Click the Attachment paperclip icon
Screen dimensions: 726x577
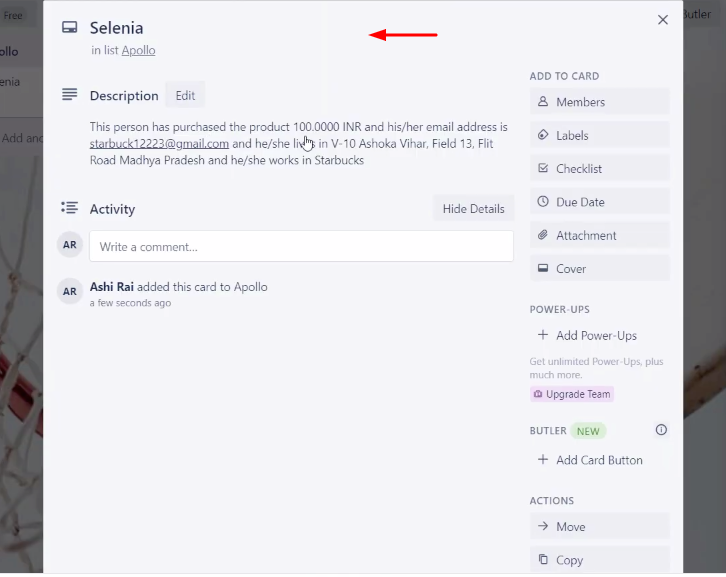543,235
